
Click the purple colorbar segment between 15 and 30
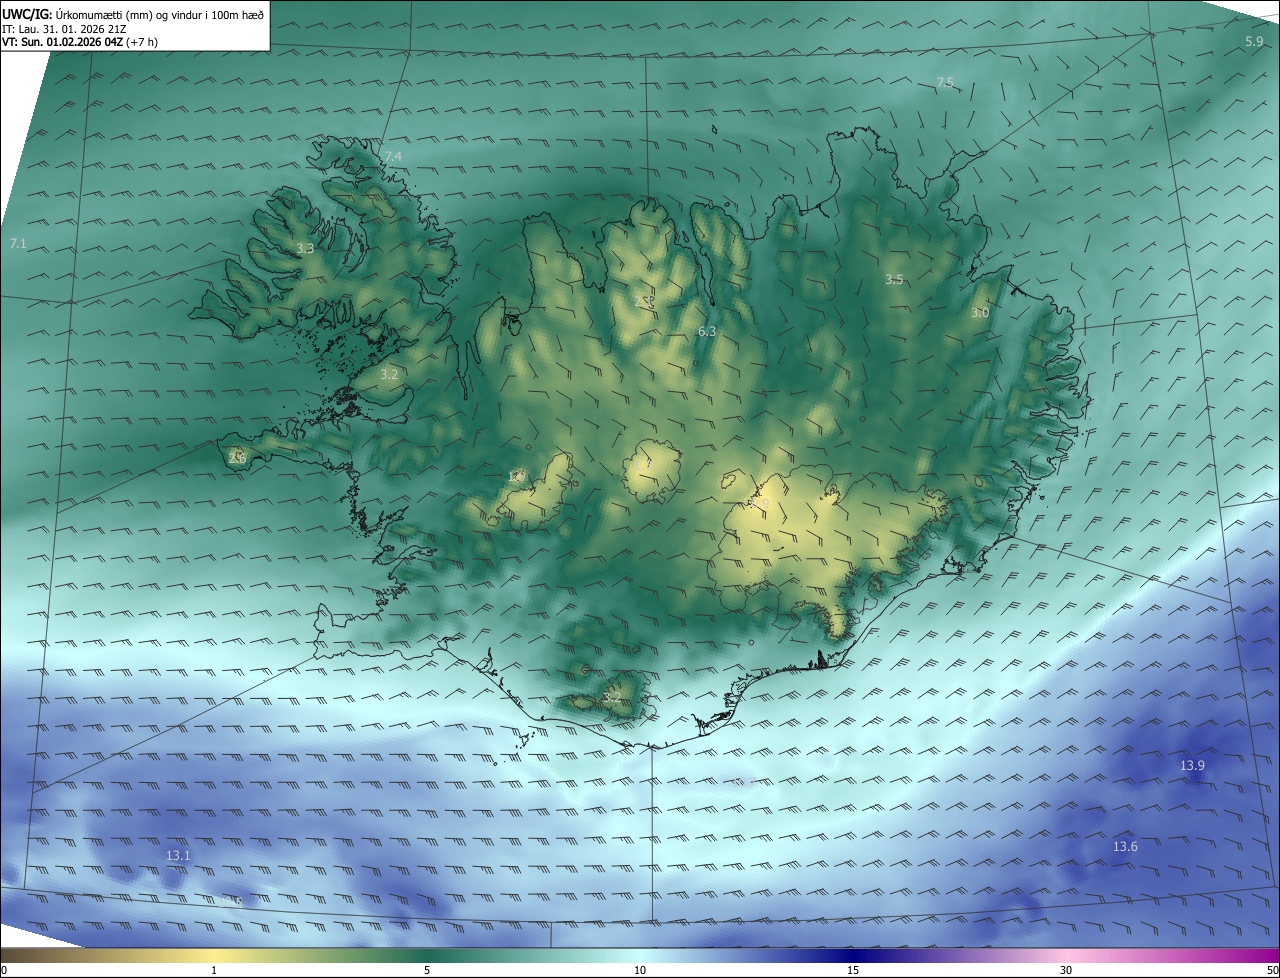960,955
